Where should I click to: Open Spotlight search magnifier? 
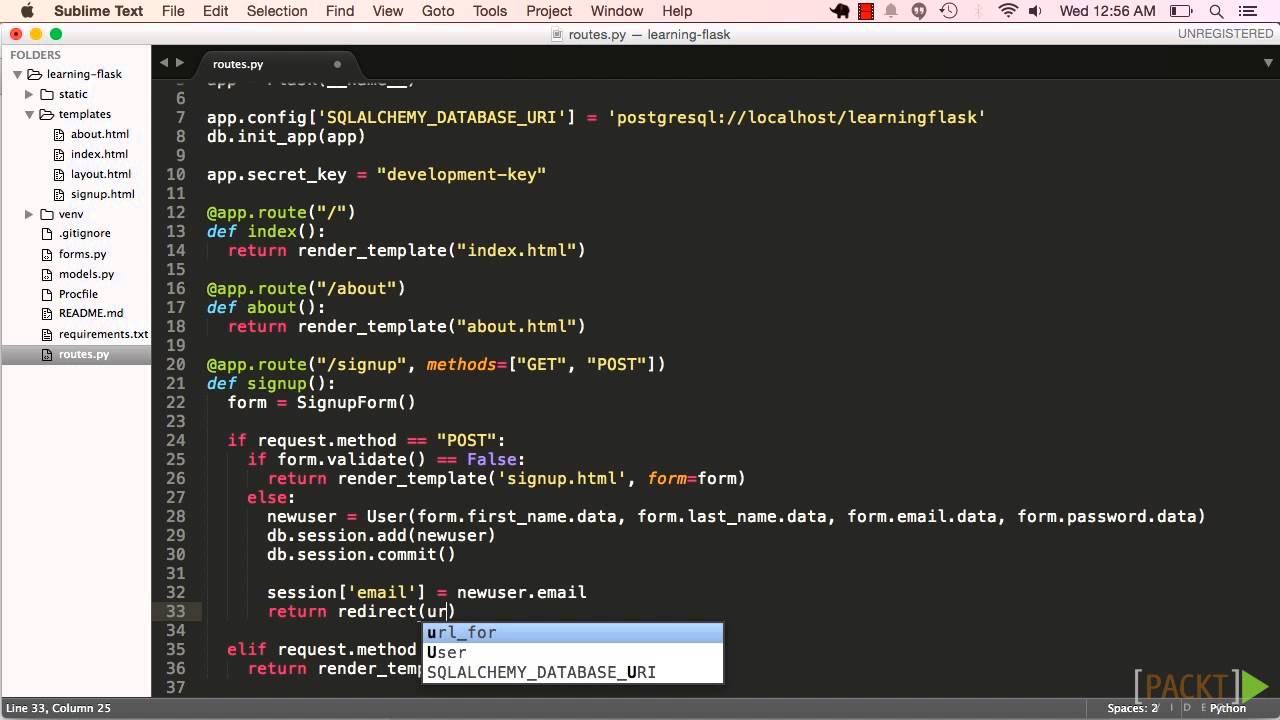click(1217, 11)
